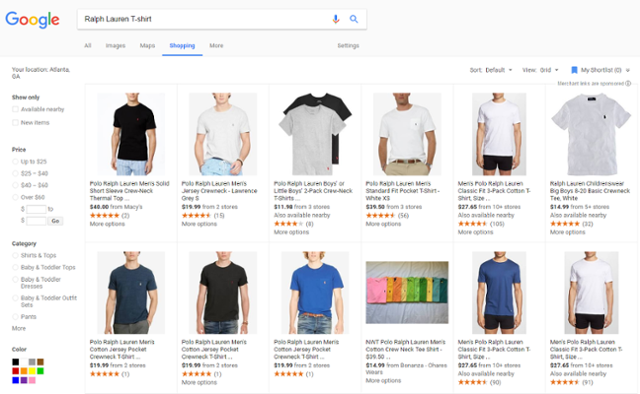
Task: Open the NWT Polo Cotton Crew Neck Tee listing
Action: coord(405,349)
